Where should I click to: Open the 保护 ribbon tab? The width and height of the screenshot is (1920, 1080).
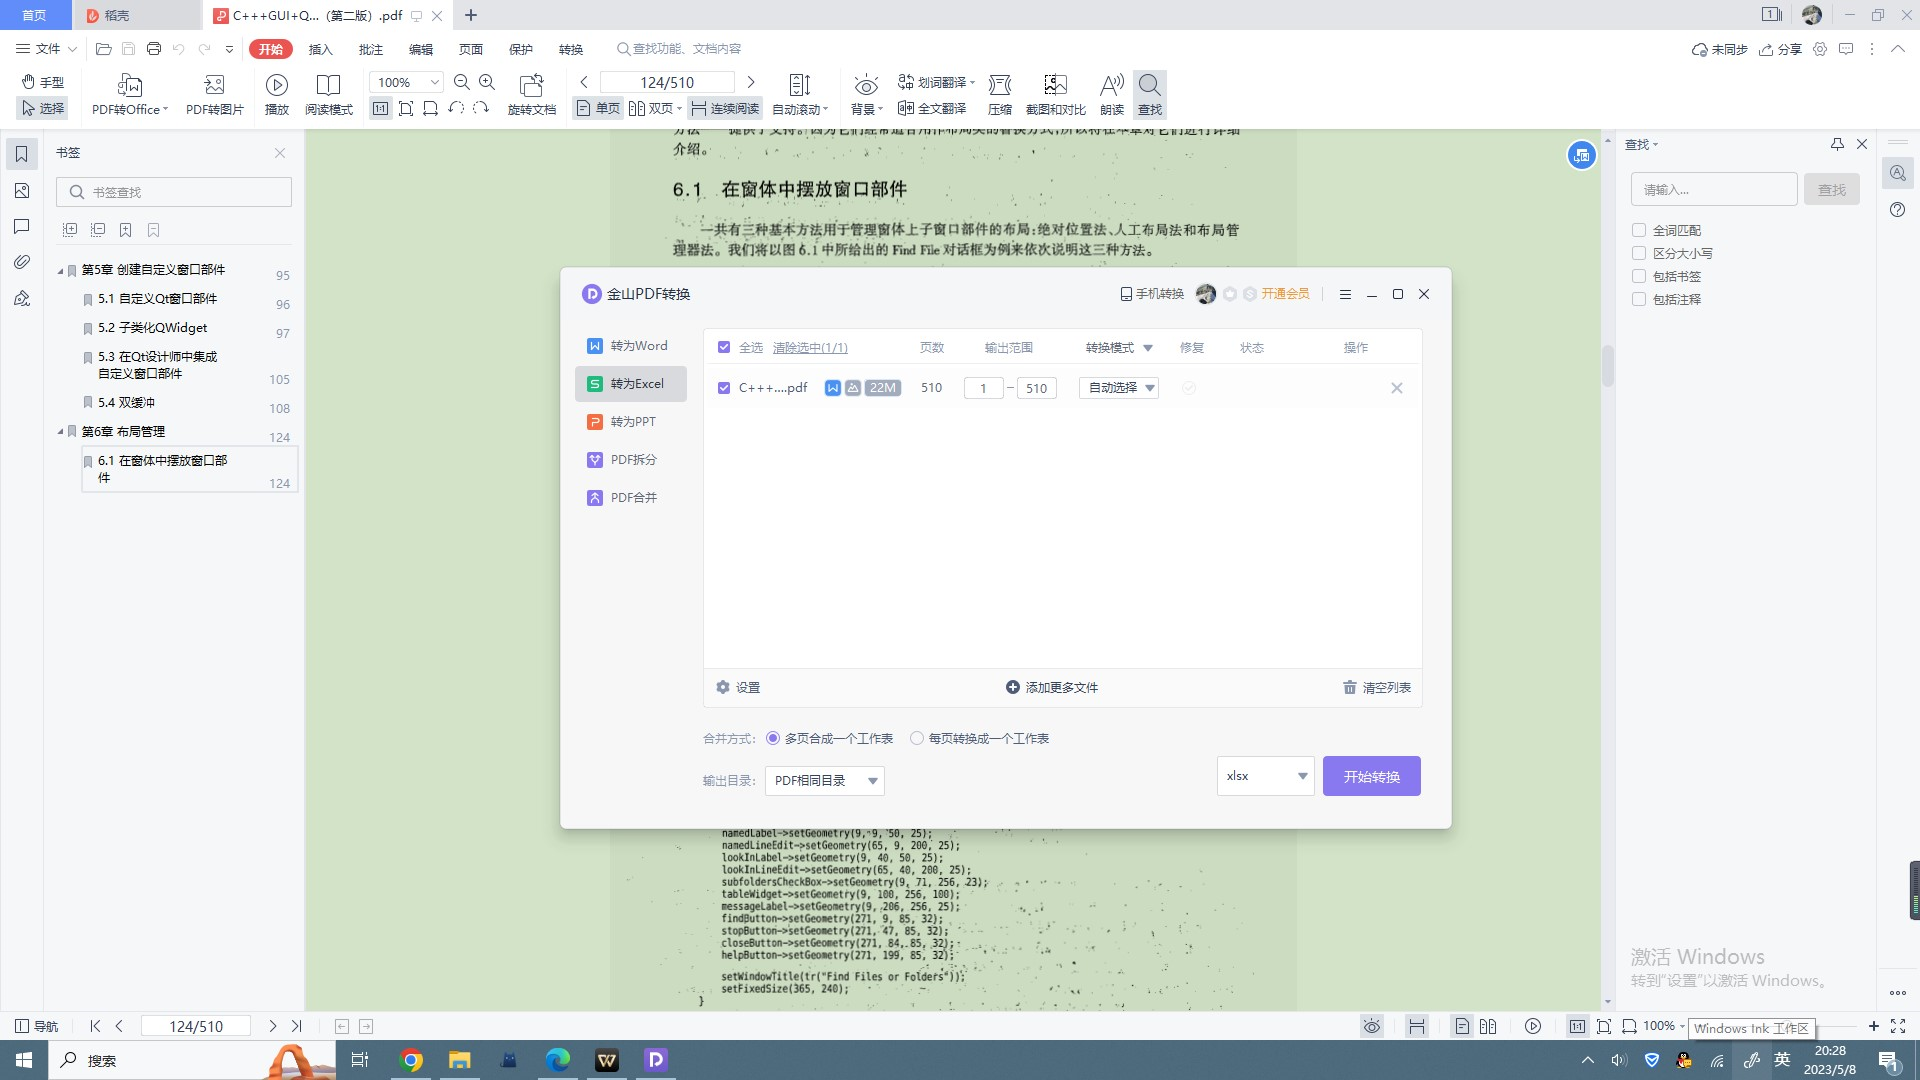[520, 49]
